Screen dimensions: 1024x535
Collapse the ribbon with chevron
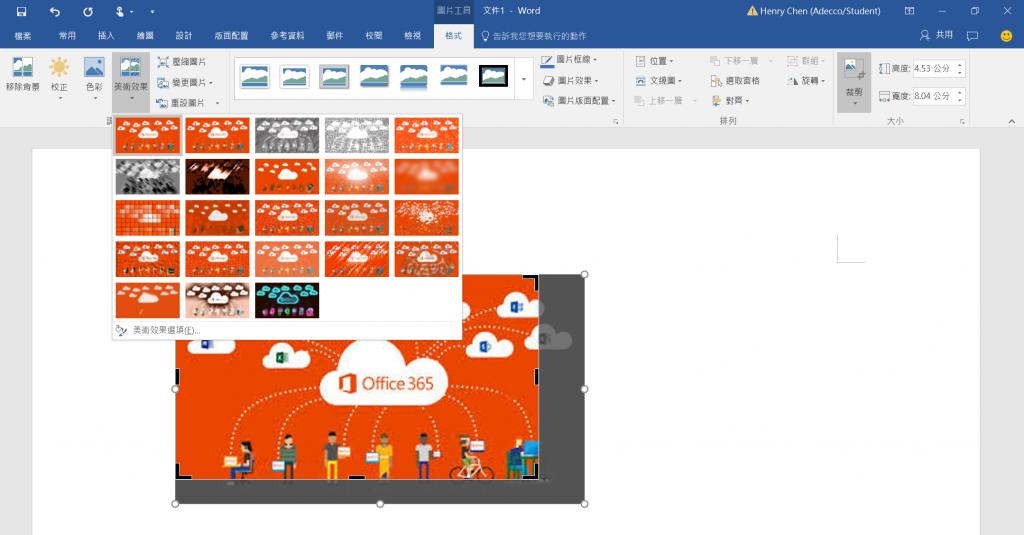tap(1012, 122)
